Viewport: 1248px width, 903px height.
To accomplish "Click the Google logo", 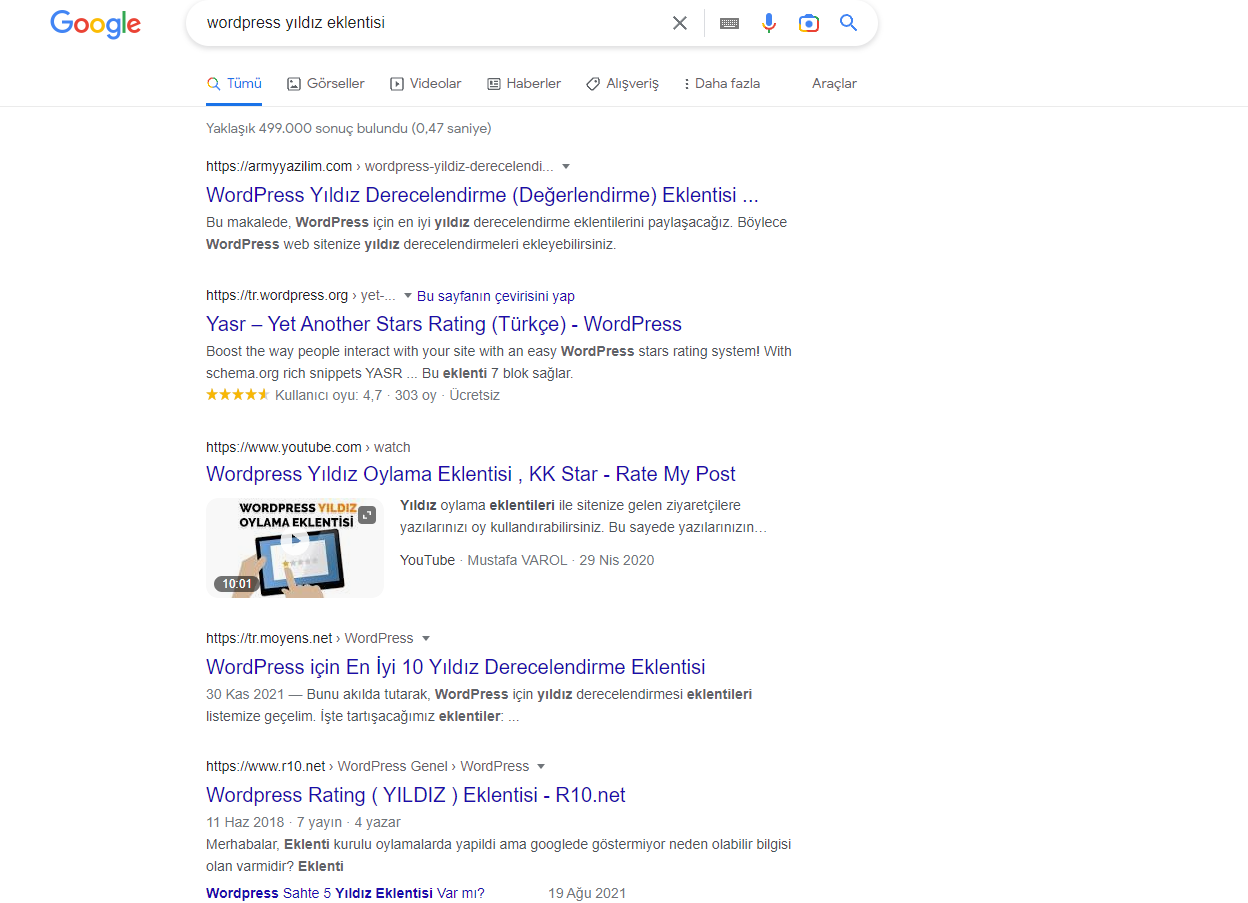I will [x=95, y=24].
